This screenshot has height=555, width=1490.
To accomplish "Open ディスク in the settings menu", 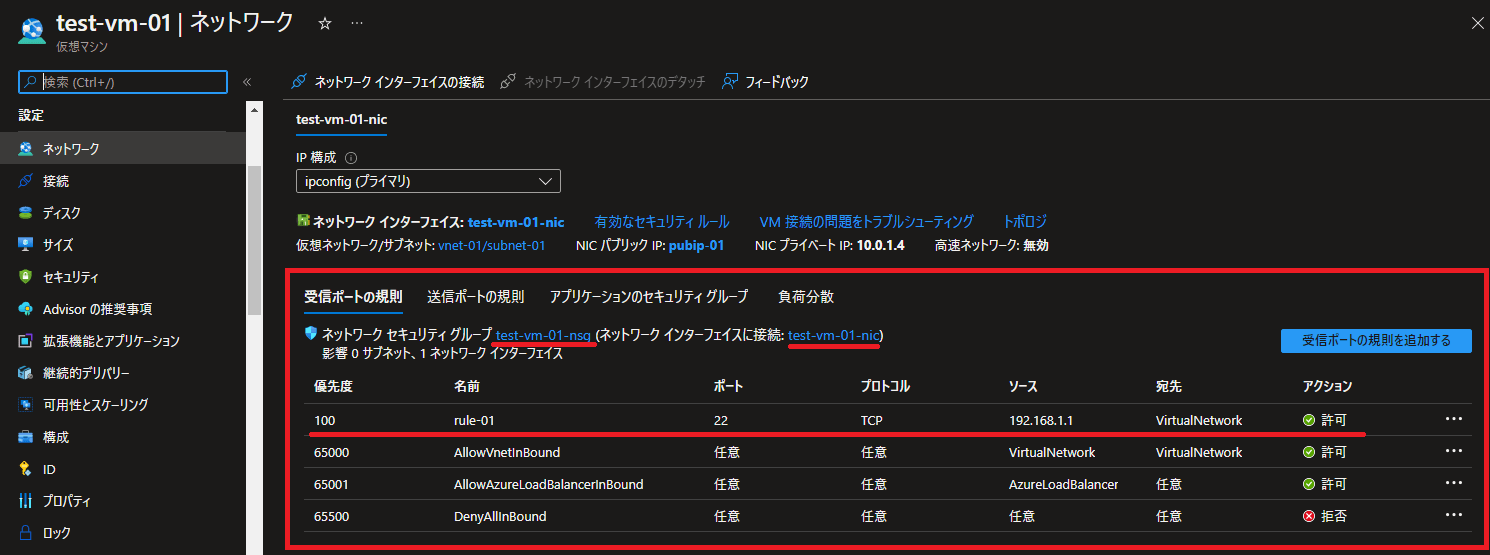I will (62, 213).
